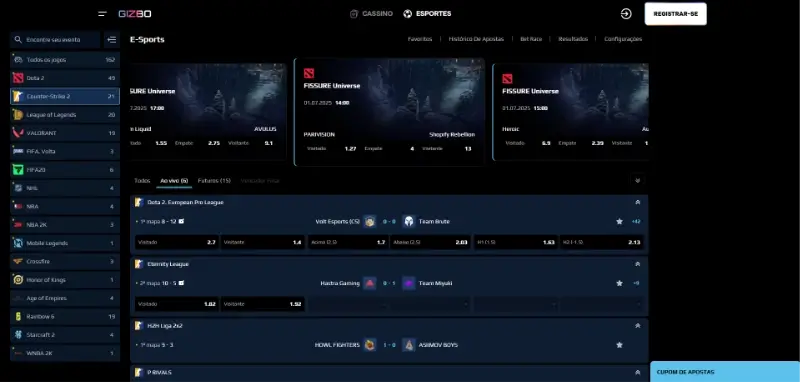This screenshot has width=800, height=382.
Task: Favorite the Volt Esports vs Team Brute match
Action: [x=619, y=221]
